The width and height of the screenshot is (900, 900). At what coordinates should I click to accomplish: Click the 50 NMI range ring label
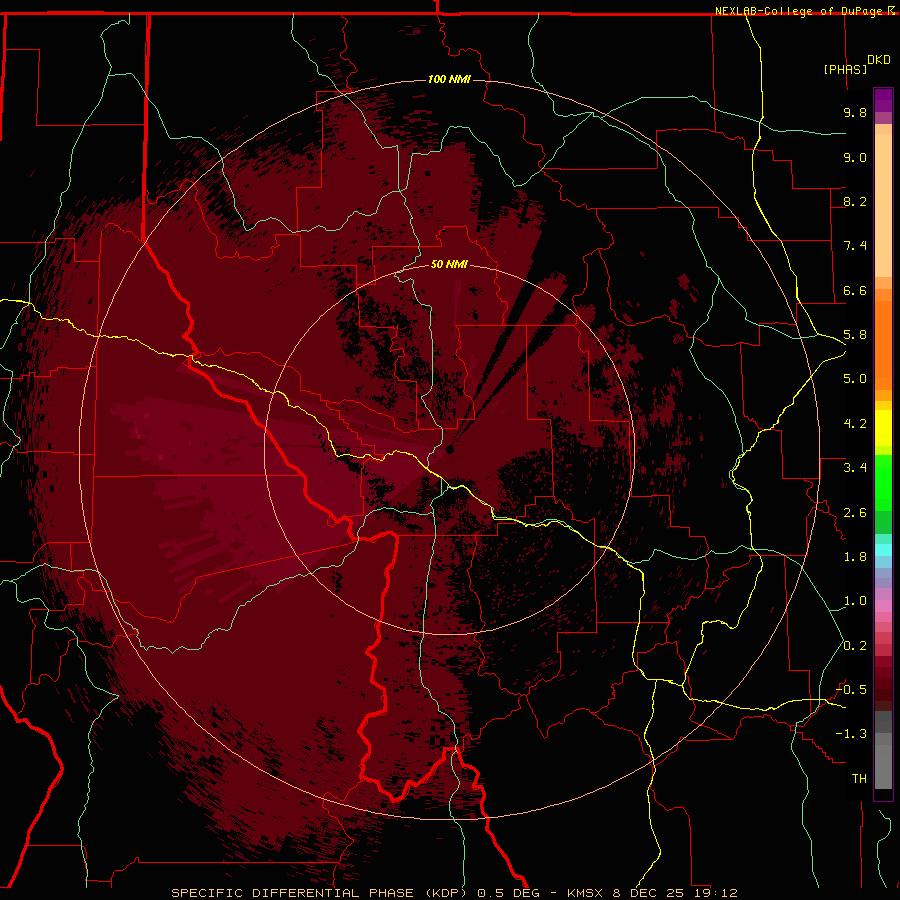pyautogui.click(x=449, y=264)
